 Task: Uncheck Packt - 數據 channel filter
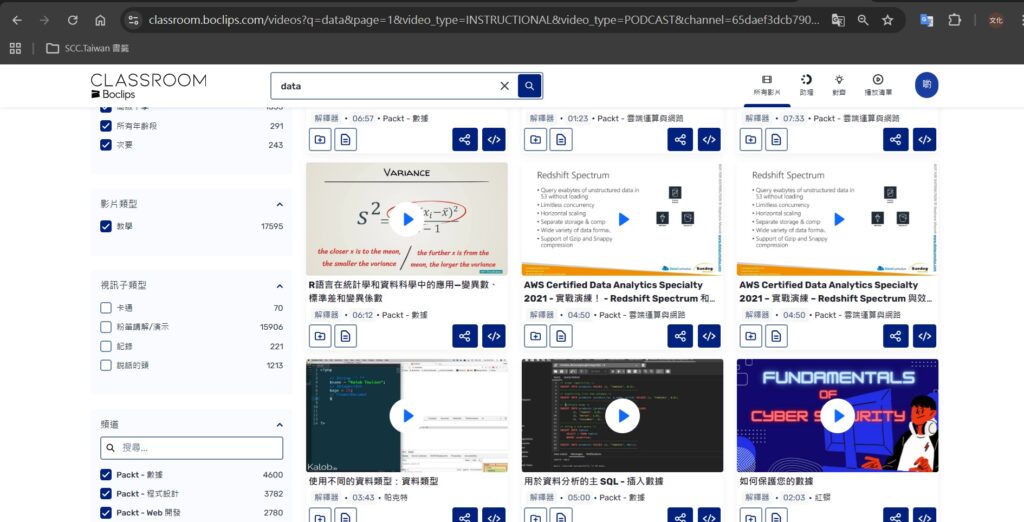click(106, 475)
